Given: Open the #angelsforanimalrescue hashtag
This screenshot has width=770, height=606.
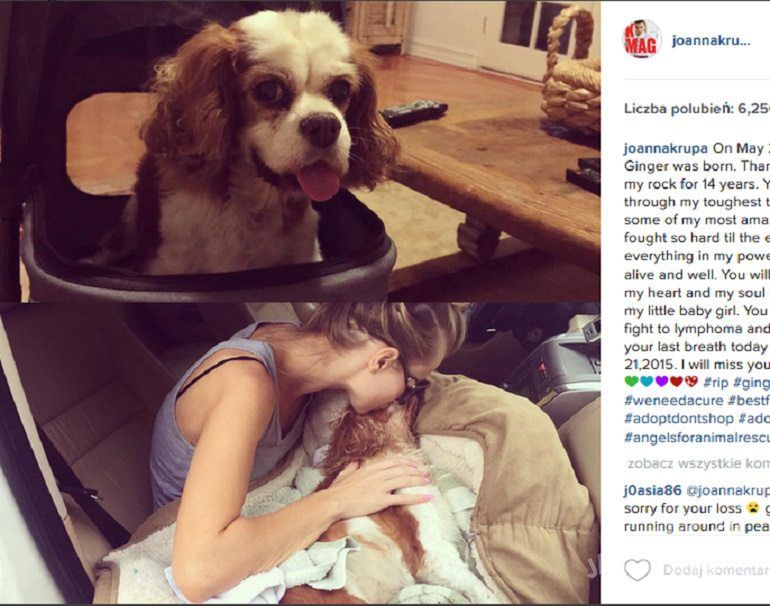Looking at the screenshot, I should 697,437.
